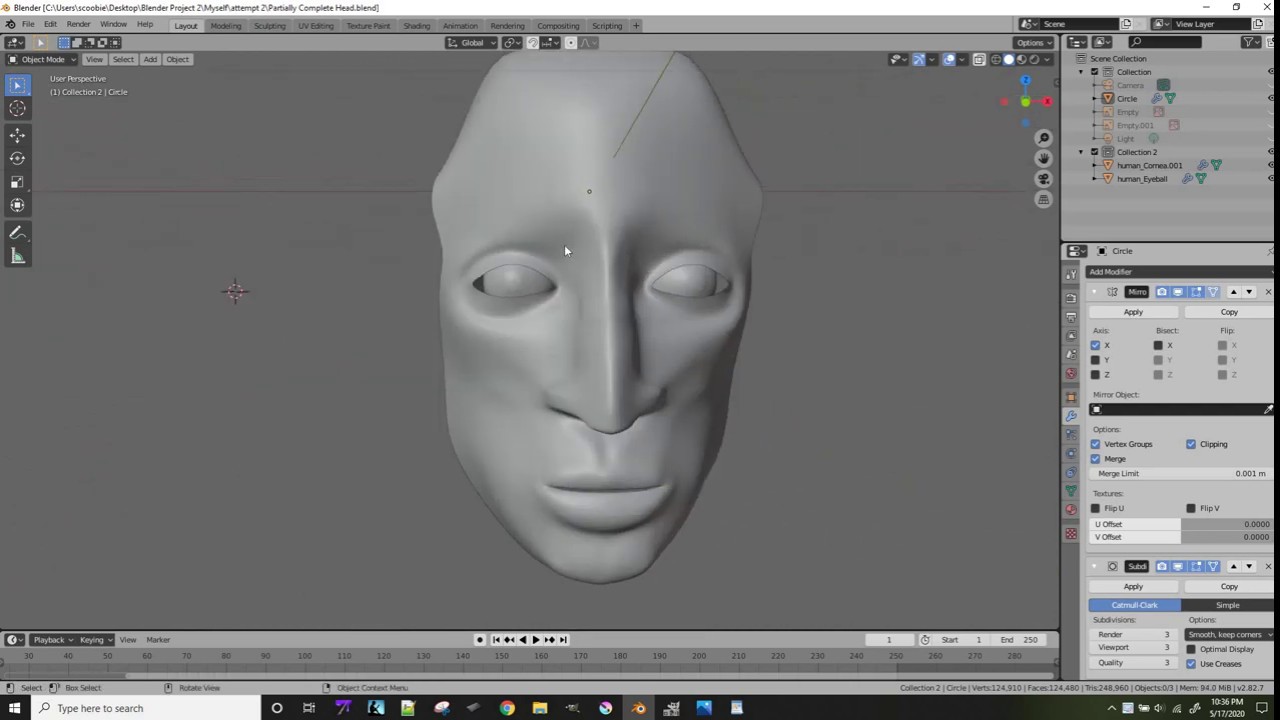Select the Scale tool
This screenshot has height=720, width=1280.
[x=17, y=182]
